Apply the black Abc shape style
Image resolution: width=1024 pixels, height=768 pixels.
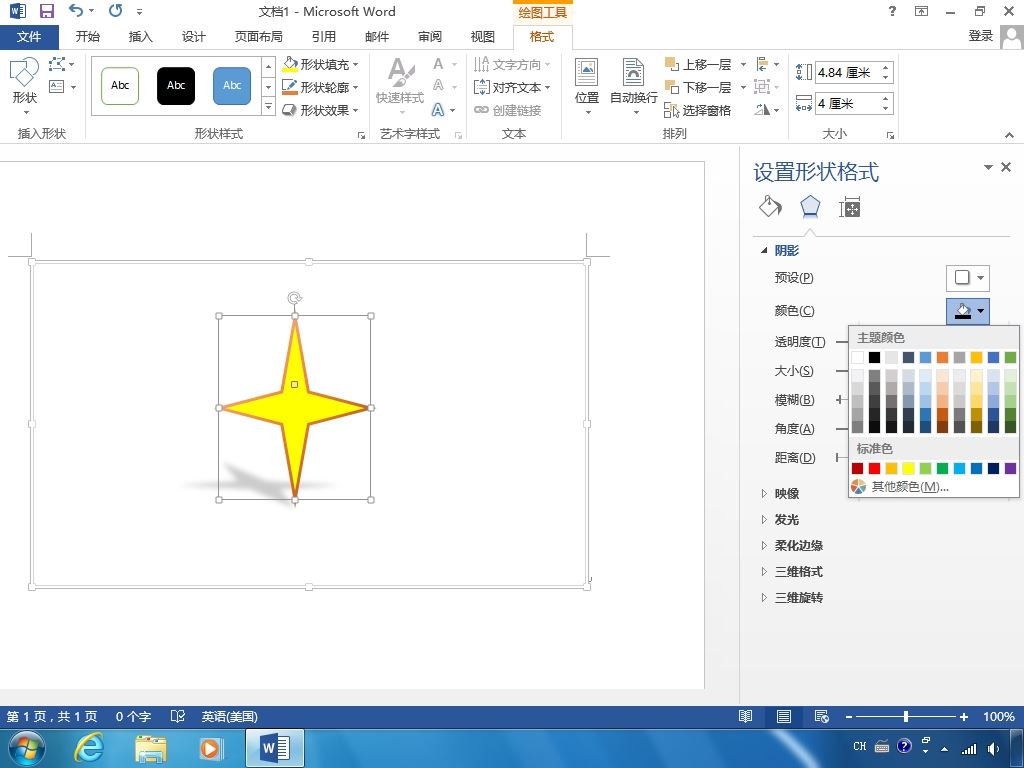[x=176, y=86]
